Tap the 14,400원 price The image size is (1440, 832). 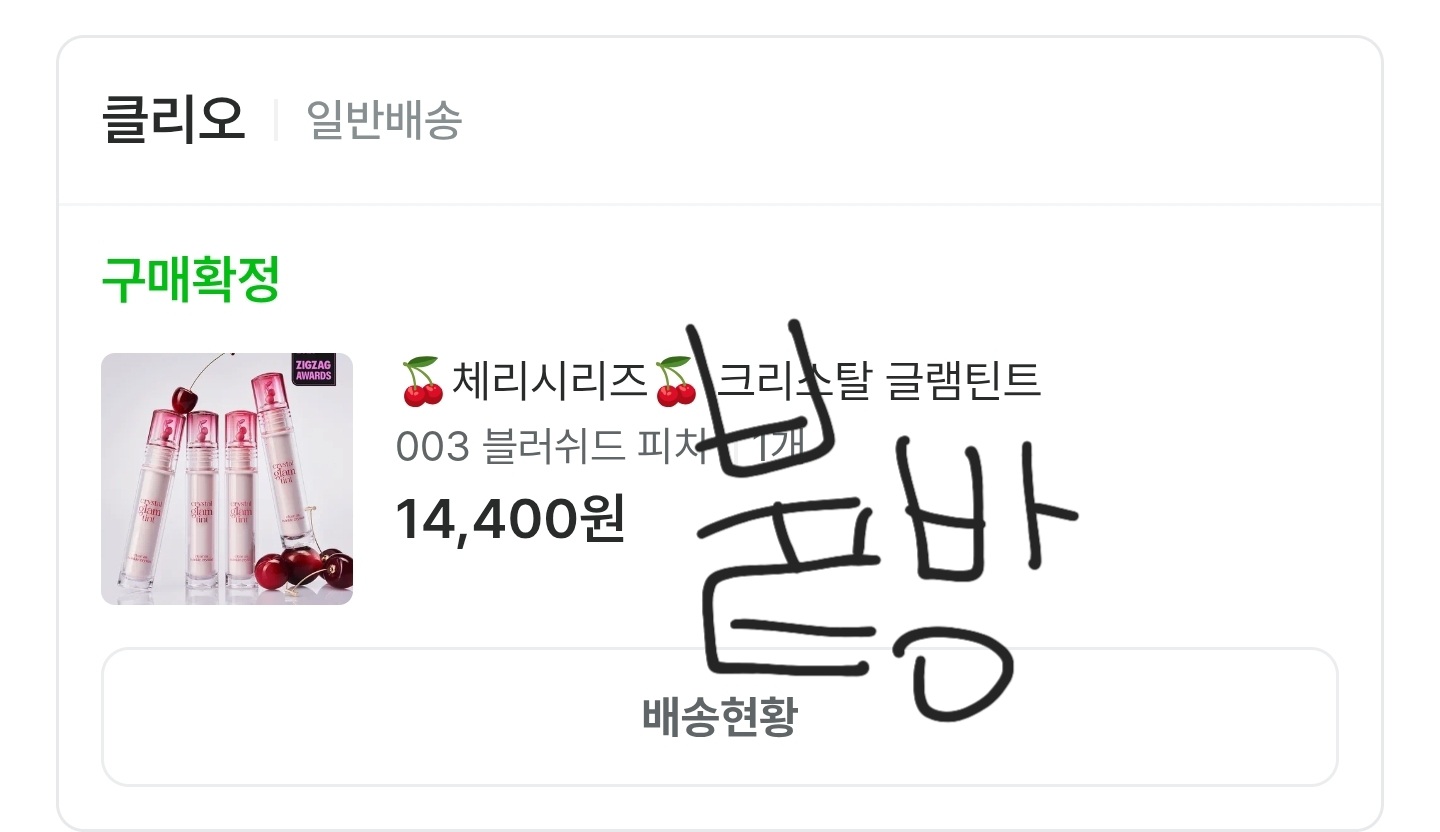pyautogui.click(x=510, y=518)
